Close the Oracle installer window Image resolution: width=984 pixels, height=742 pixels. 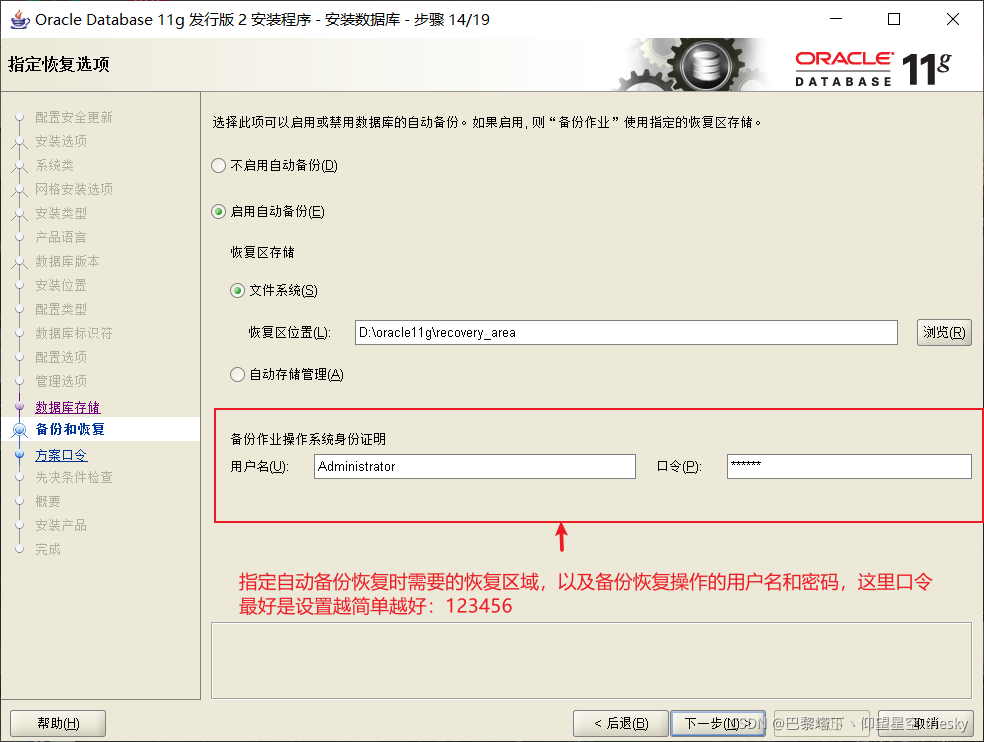[x=953, y=19]
